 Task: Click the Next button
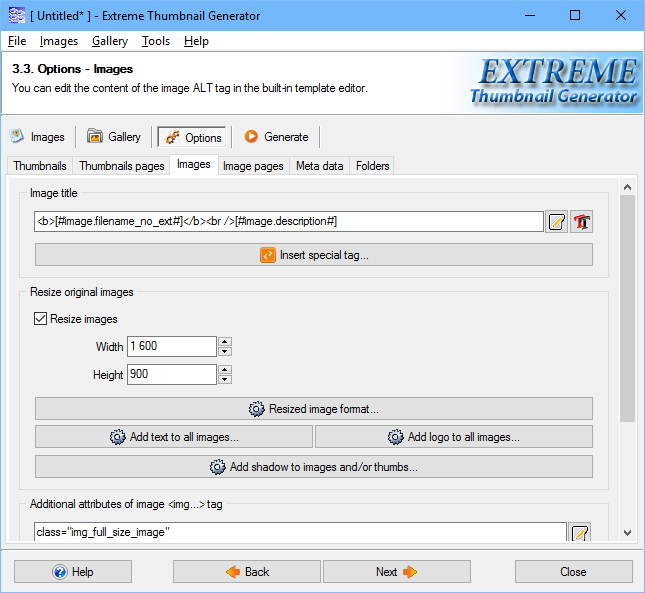[x=397, y=572]
